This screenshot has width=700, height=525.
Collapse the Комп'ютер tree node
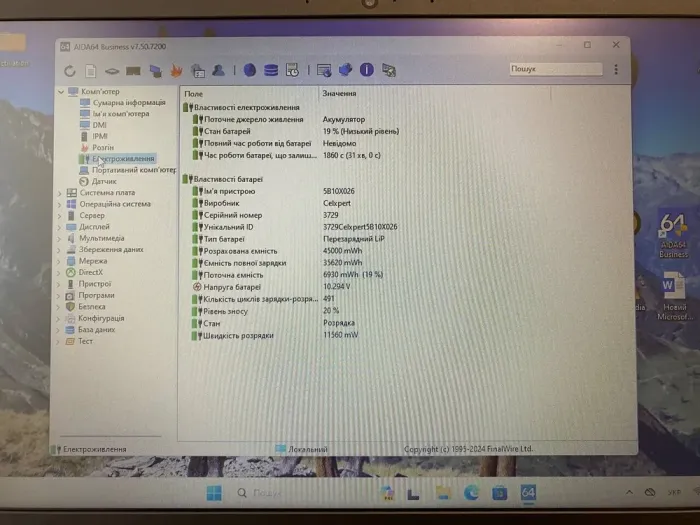click(60, 92)
